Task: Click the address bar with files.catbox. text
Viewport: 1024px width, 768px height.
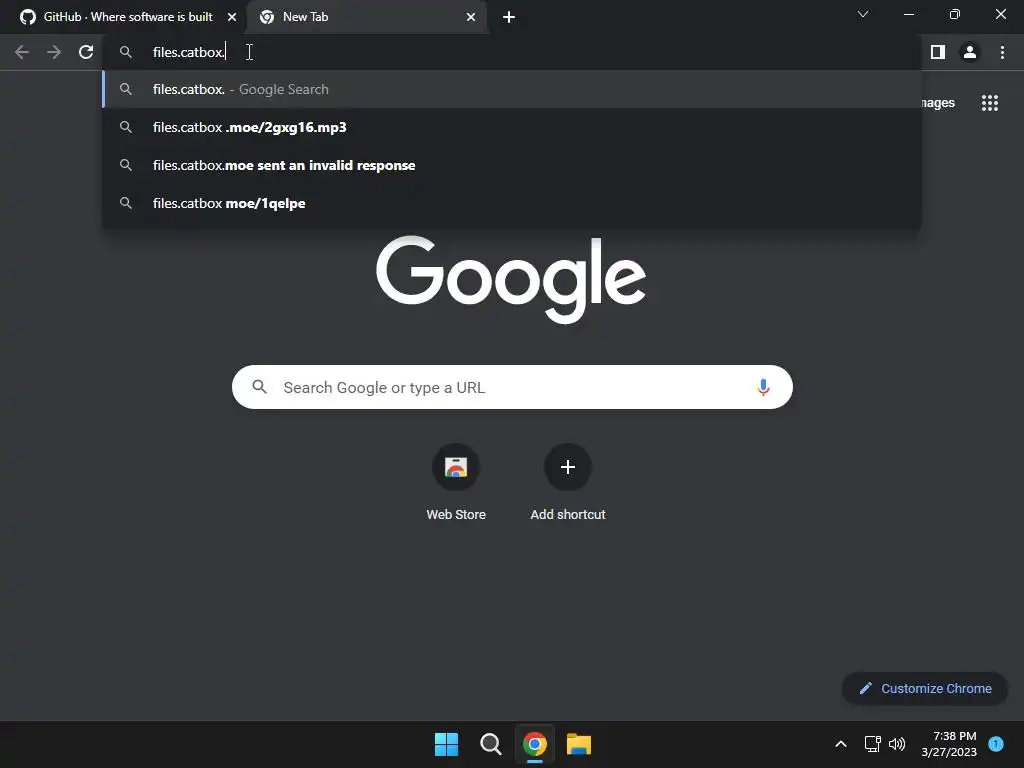Action: point(512,52)
